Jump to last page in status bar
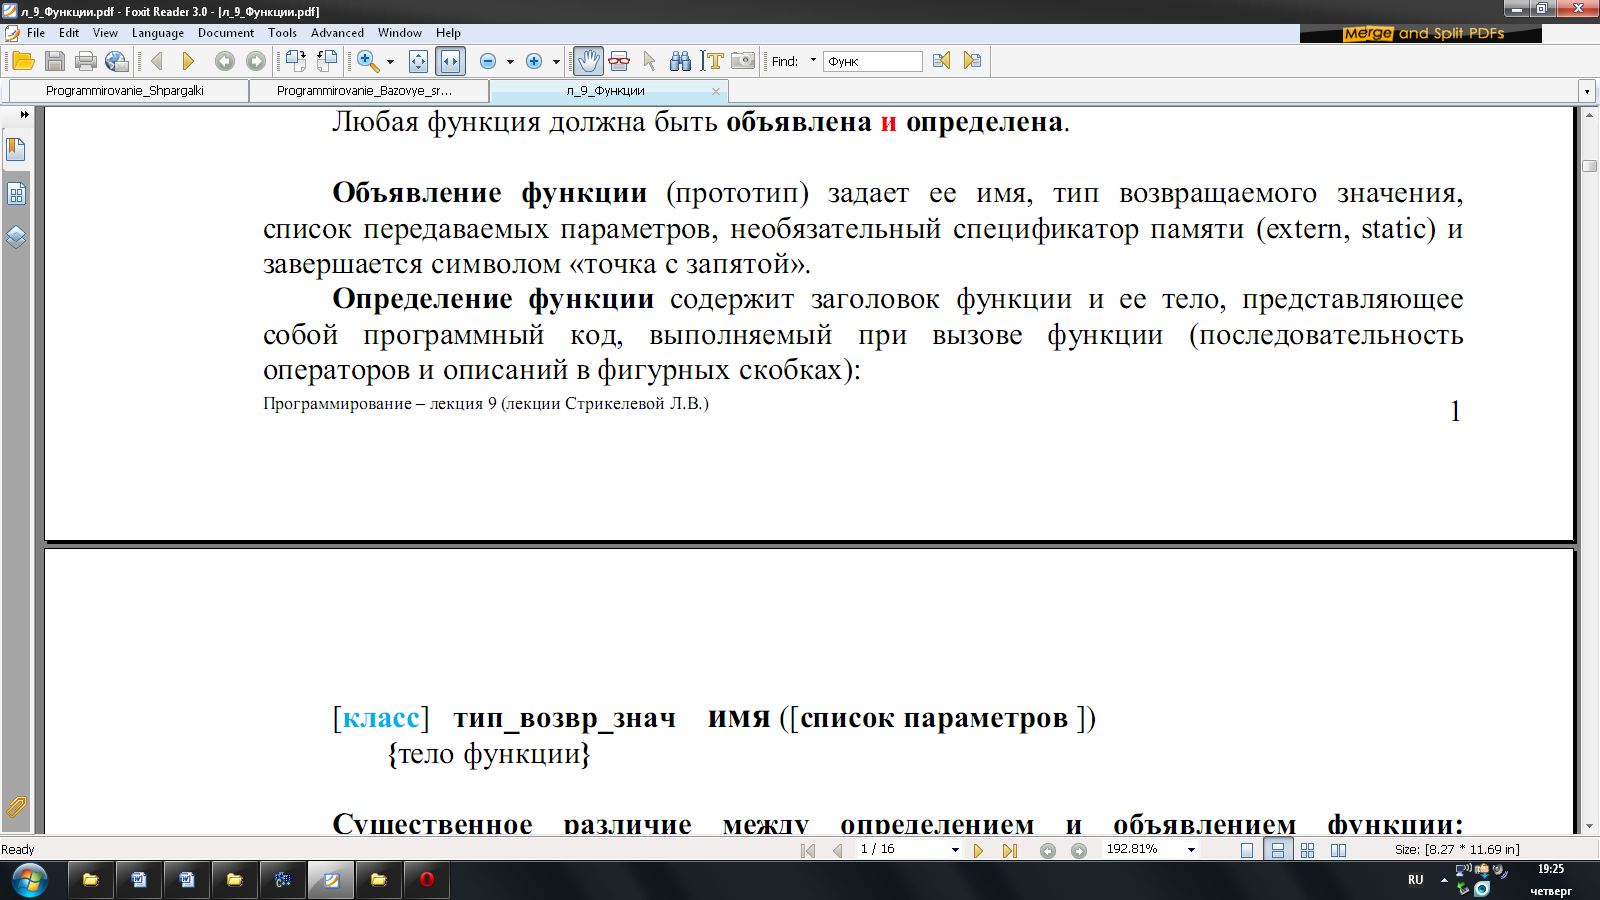 click(x=1009, y=850)
